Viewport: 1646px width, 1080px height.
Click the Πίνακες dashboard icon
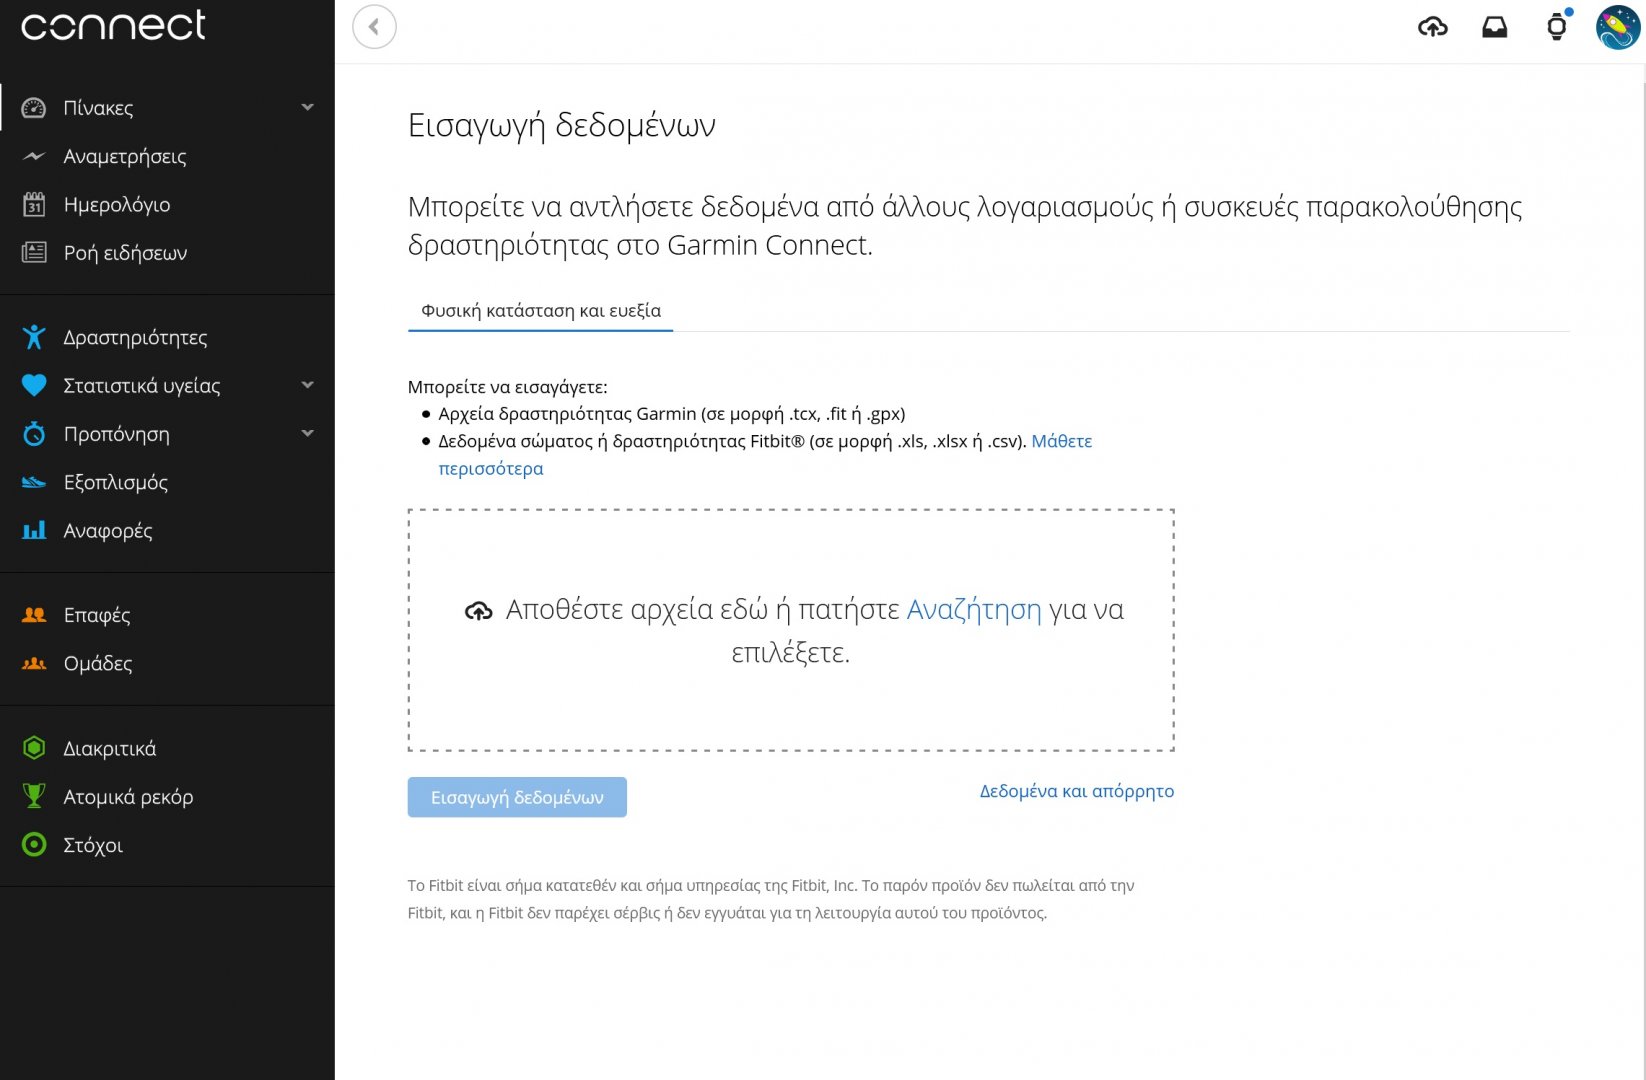click(34, 108)
